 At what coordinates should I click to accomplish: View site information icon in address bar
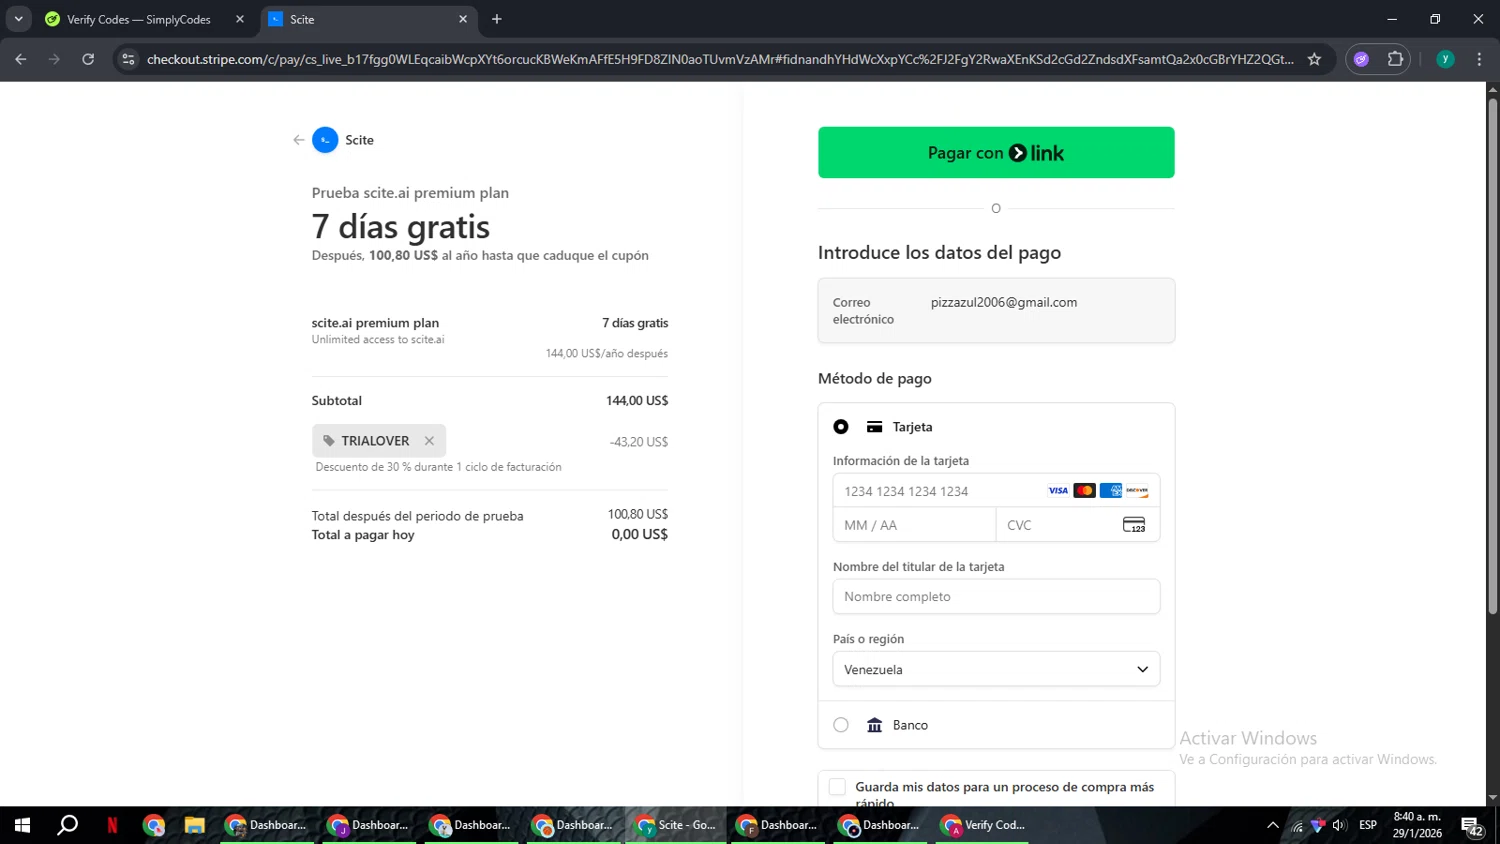click(128, 59)
